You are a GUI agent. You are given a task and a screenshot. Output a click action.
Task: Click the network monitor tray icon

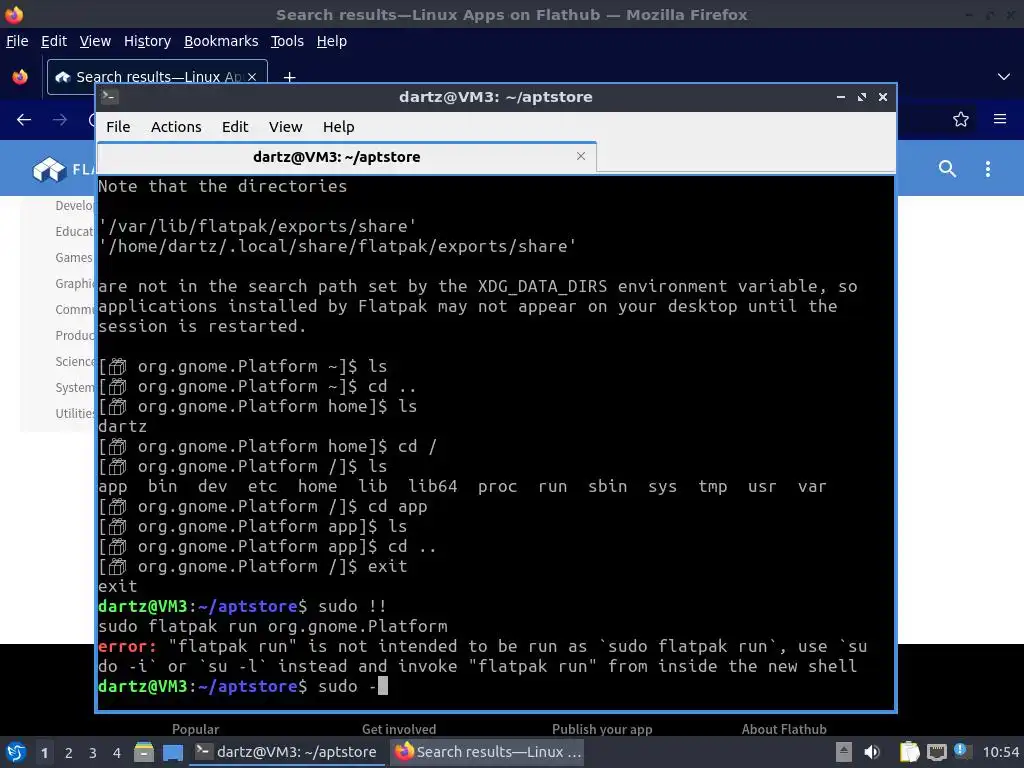pos(937,752)
